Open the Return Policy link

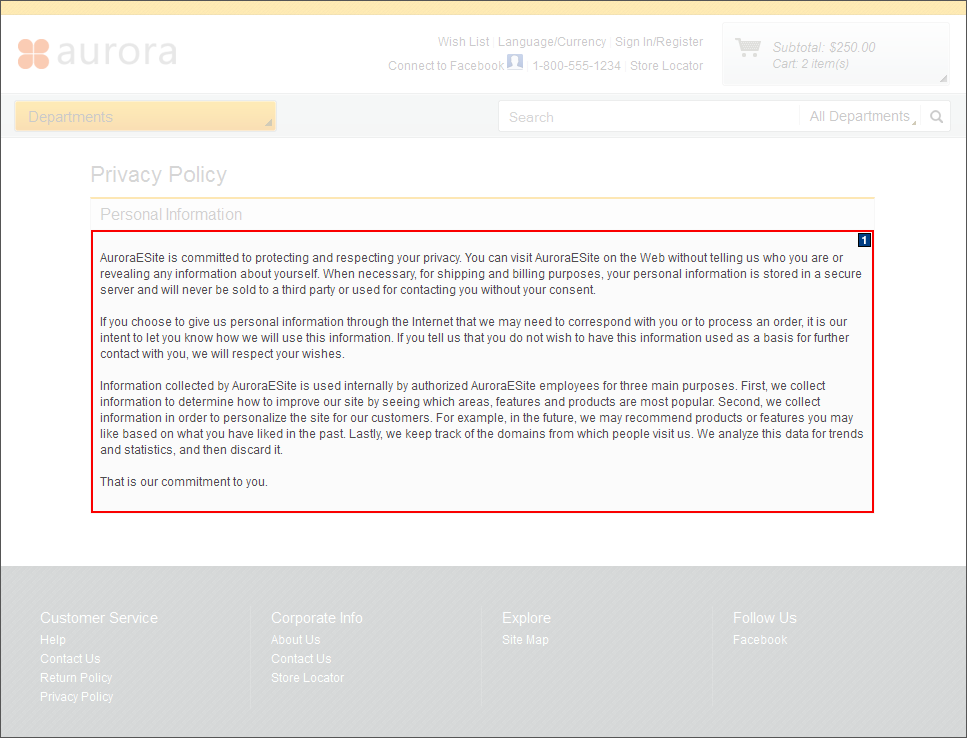(x=76, y=678)
